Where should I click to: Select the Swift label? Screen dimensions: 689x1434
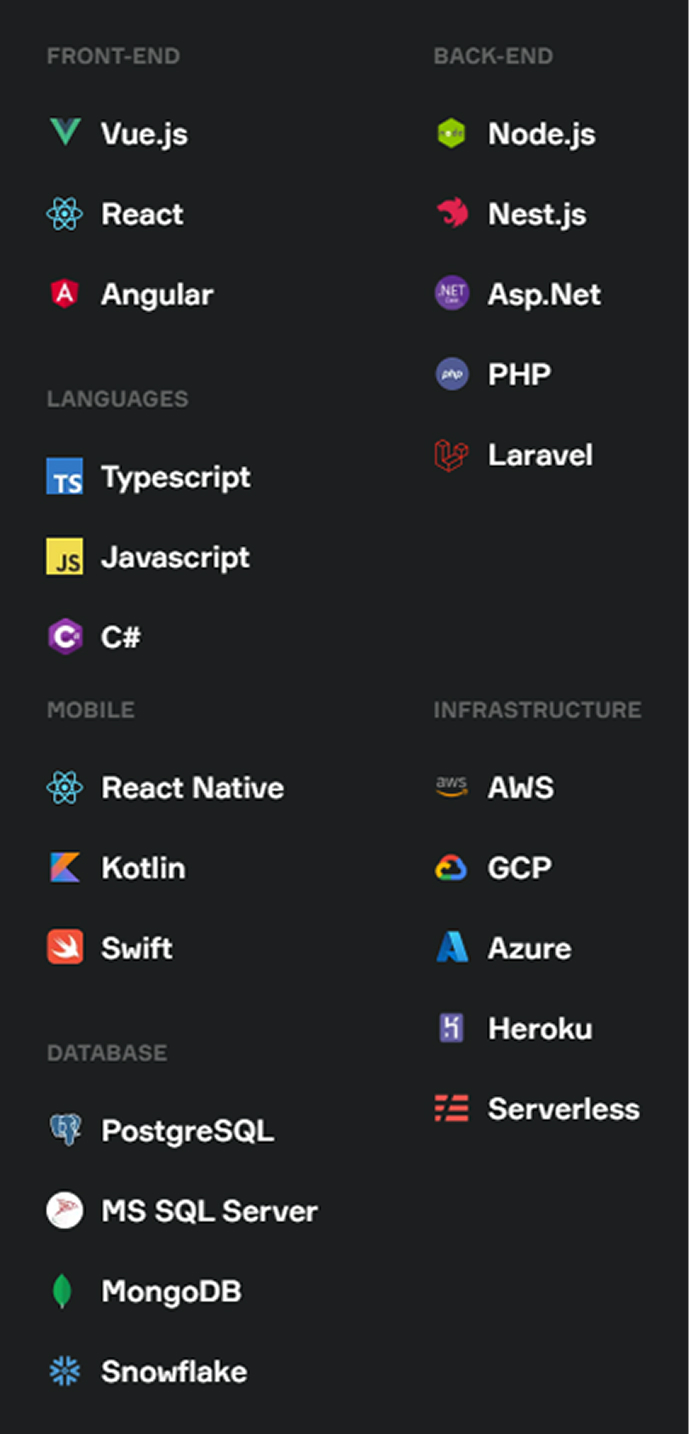point(136,948)
